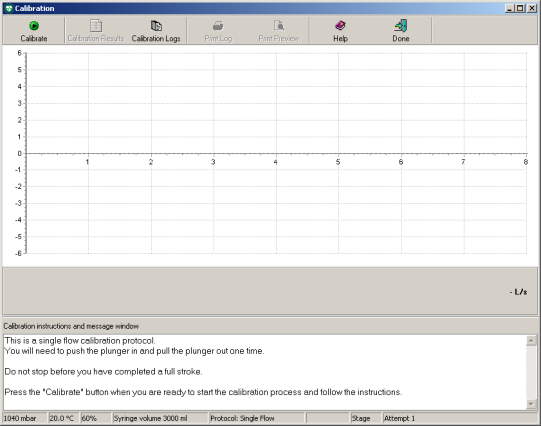This screenshot has height=426, width=541.
Task: Click the Done exit-door icon
Action: pos(401,26)
